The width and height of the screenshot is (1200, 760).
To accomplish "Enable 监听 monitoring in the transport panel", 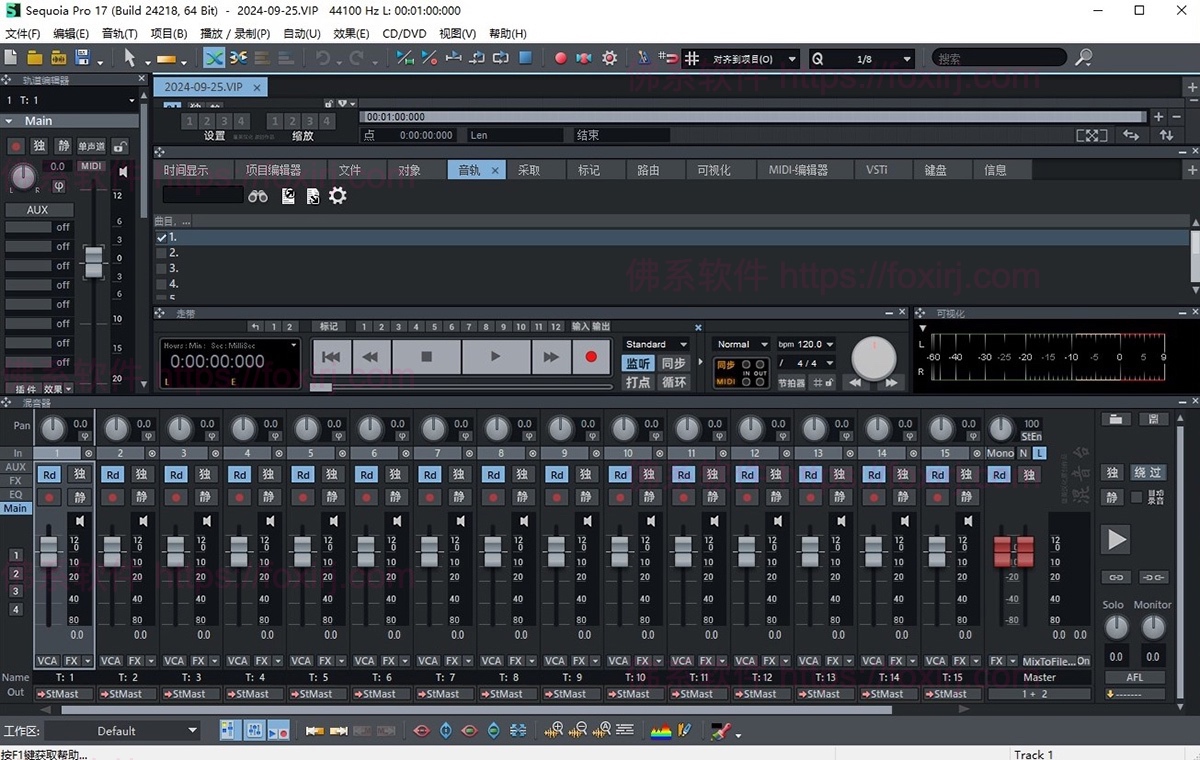I will 637,364.
